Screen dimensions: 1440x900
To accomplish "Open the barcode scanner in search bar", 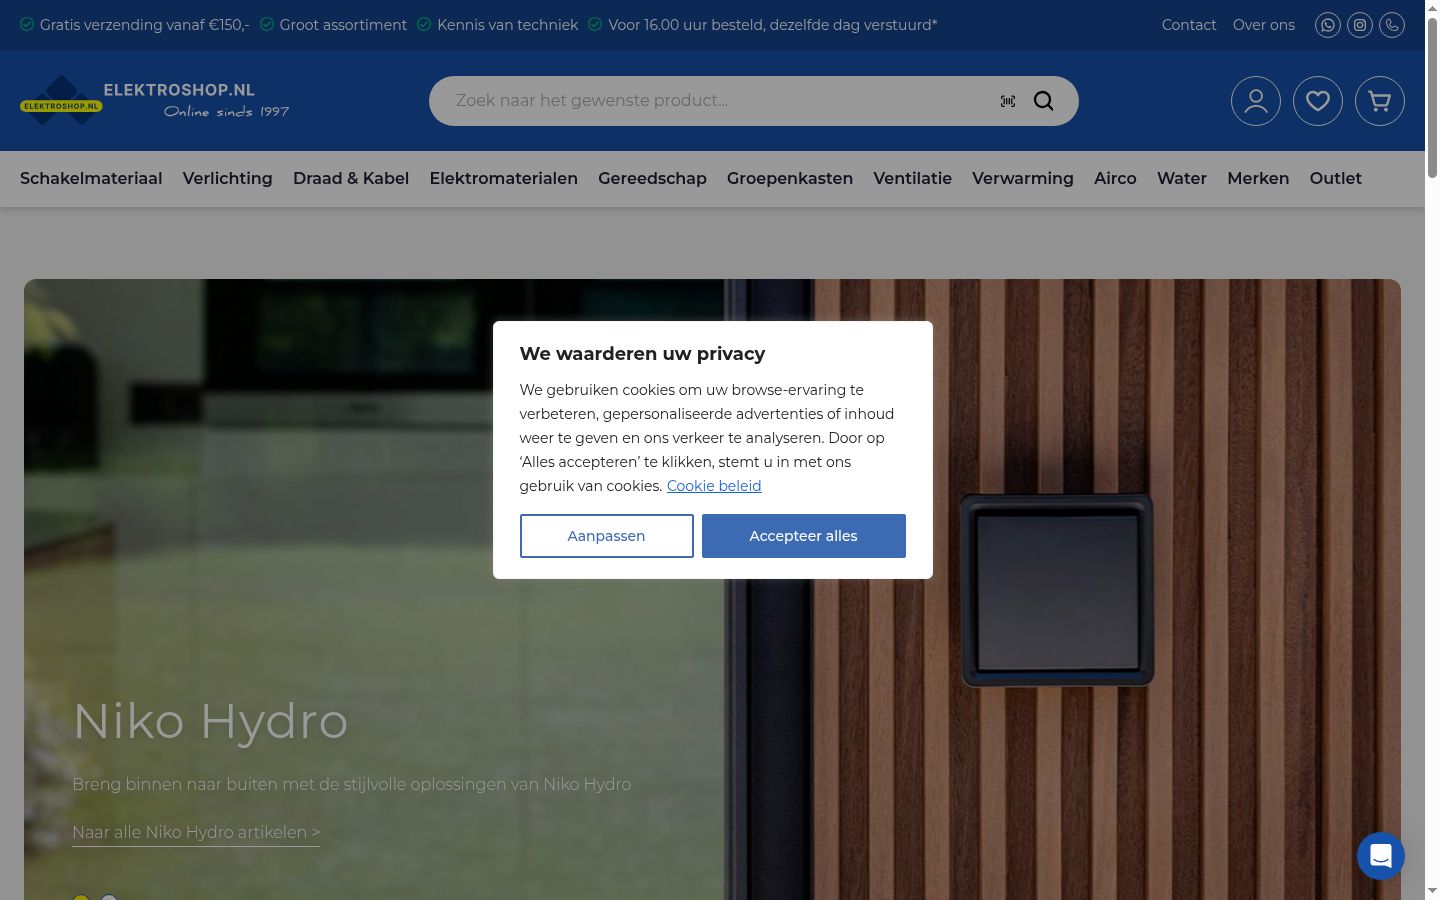I will (x=1008, y=101).
